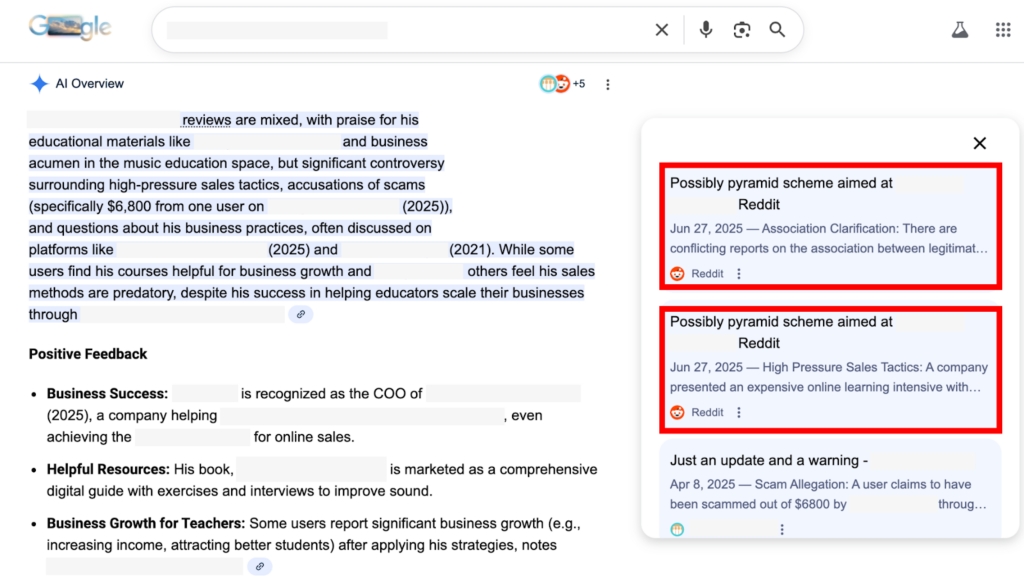Click the magnifying glass search icon
This screenshot has width=1024, height=580.
pos(777,30)
